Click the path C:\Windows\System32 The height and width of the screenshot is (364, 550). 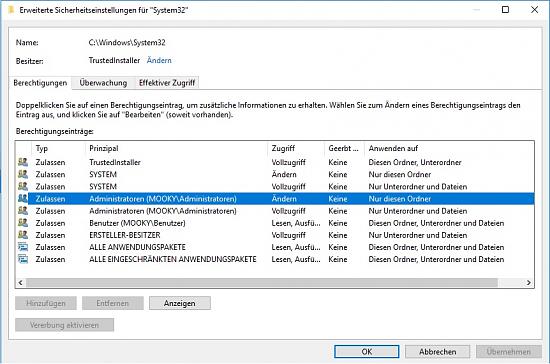127,42
